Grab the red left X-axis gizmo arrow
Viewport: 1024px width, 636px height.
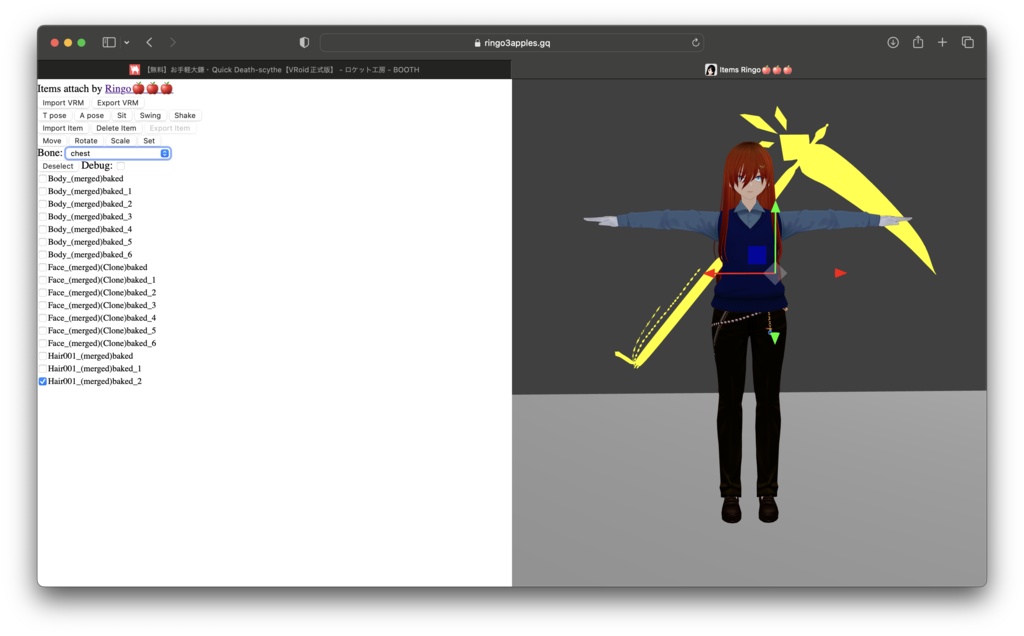pyautogui.click(x=710, y=274)
